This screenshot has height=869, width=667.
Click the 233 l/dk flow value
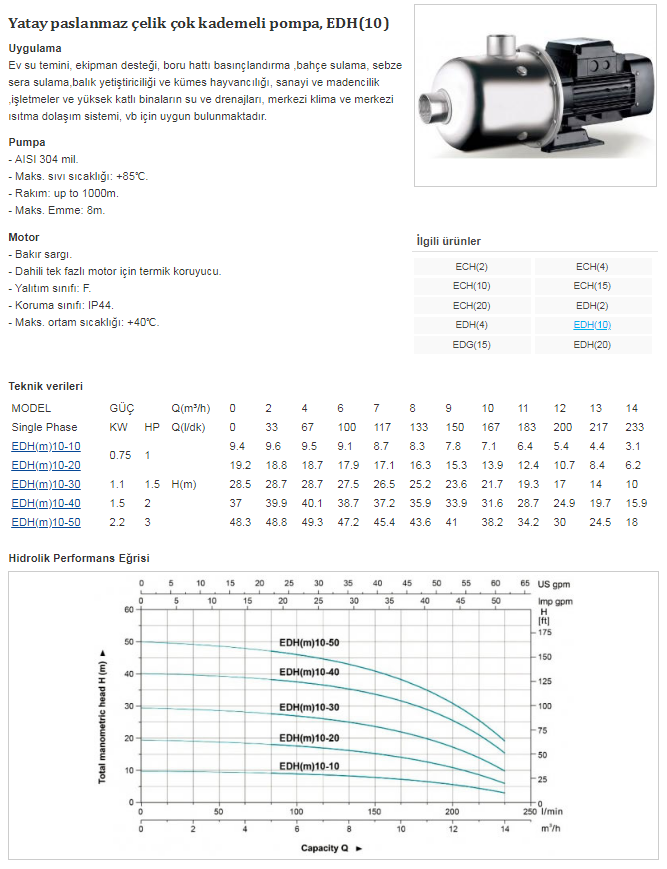[635, 427]
